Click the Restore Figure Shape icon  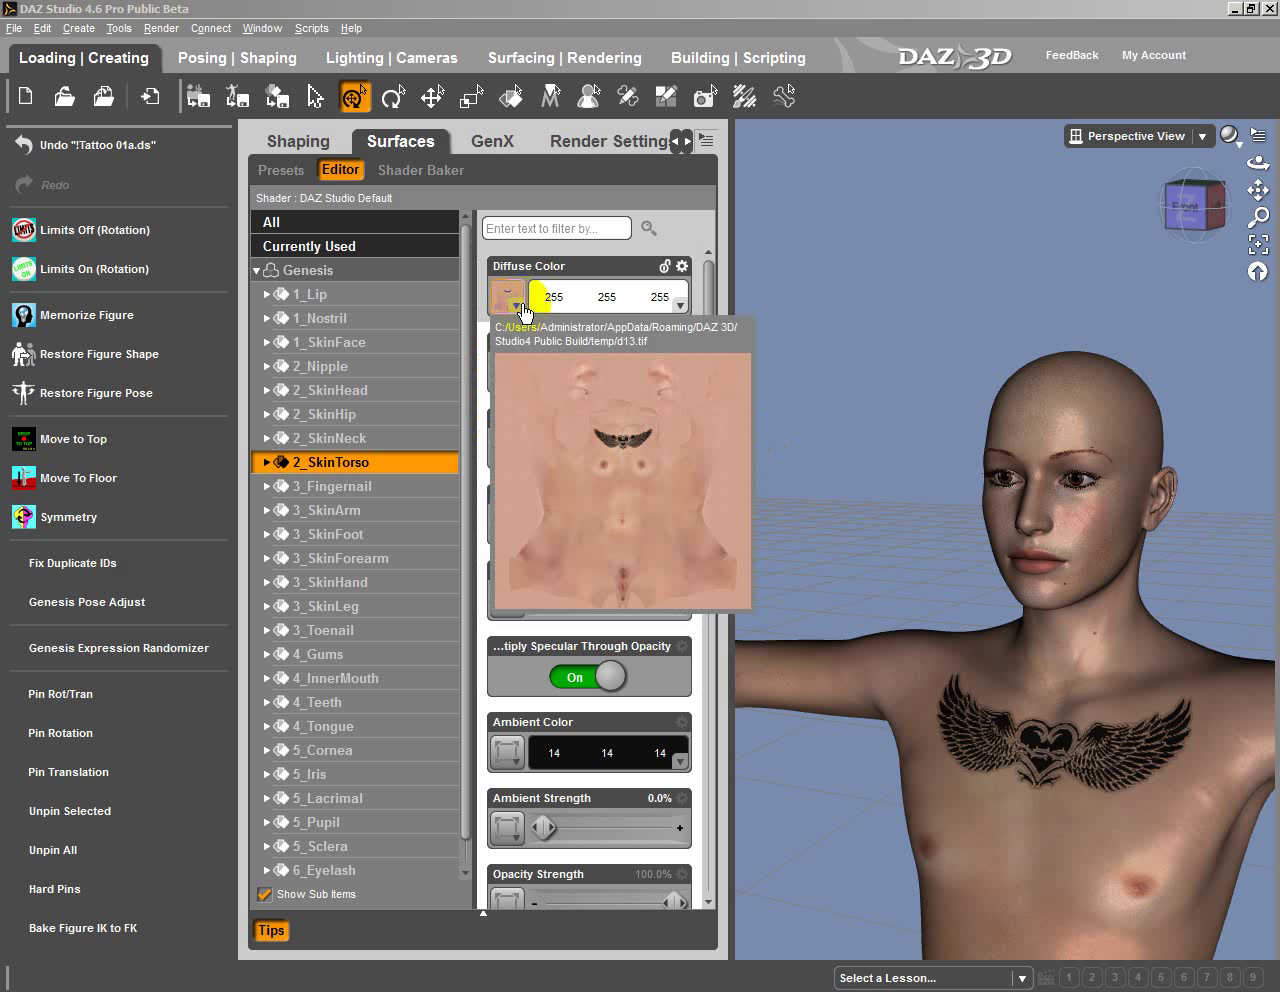click(x=24, y=354)
